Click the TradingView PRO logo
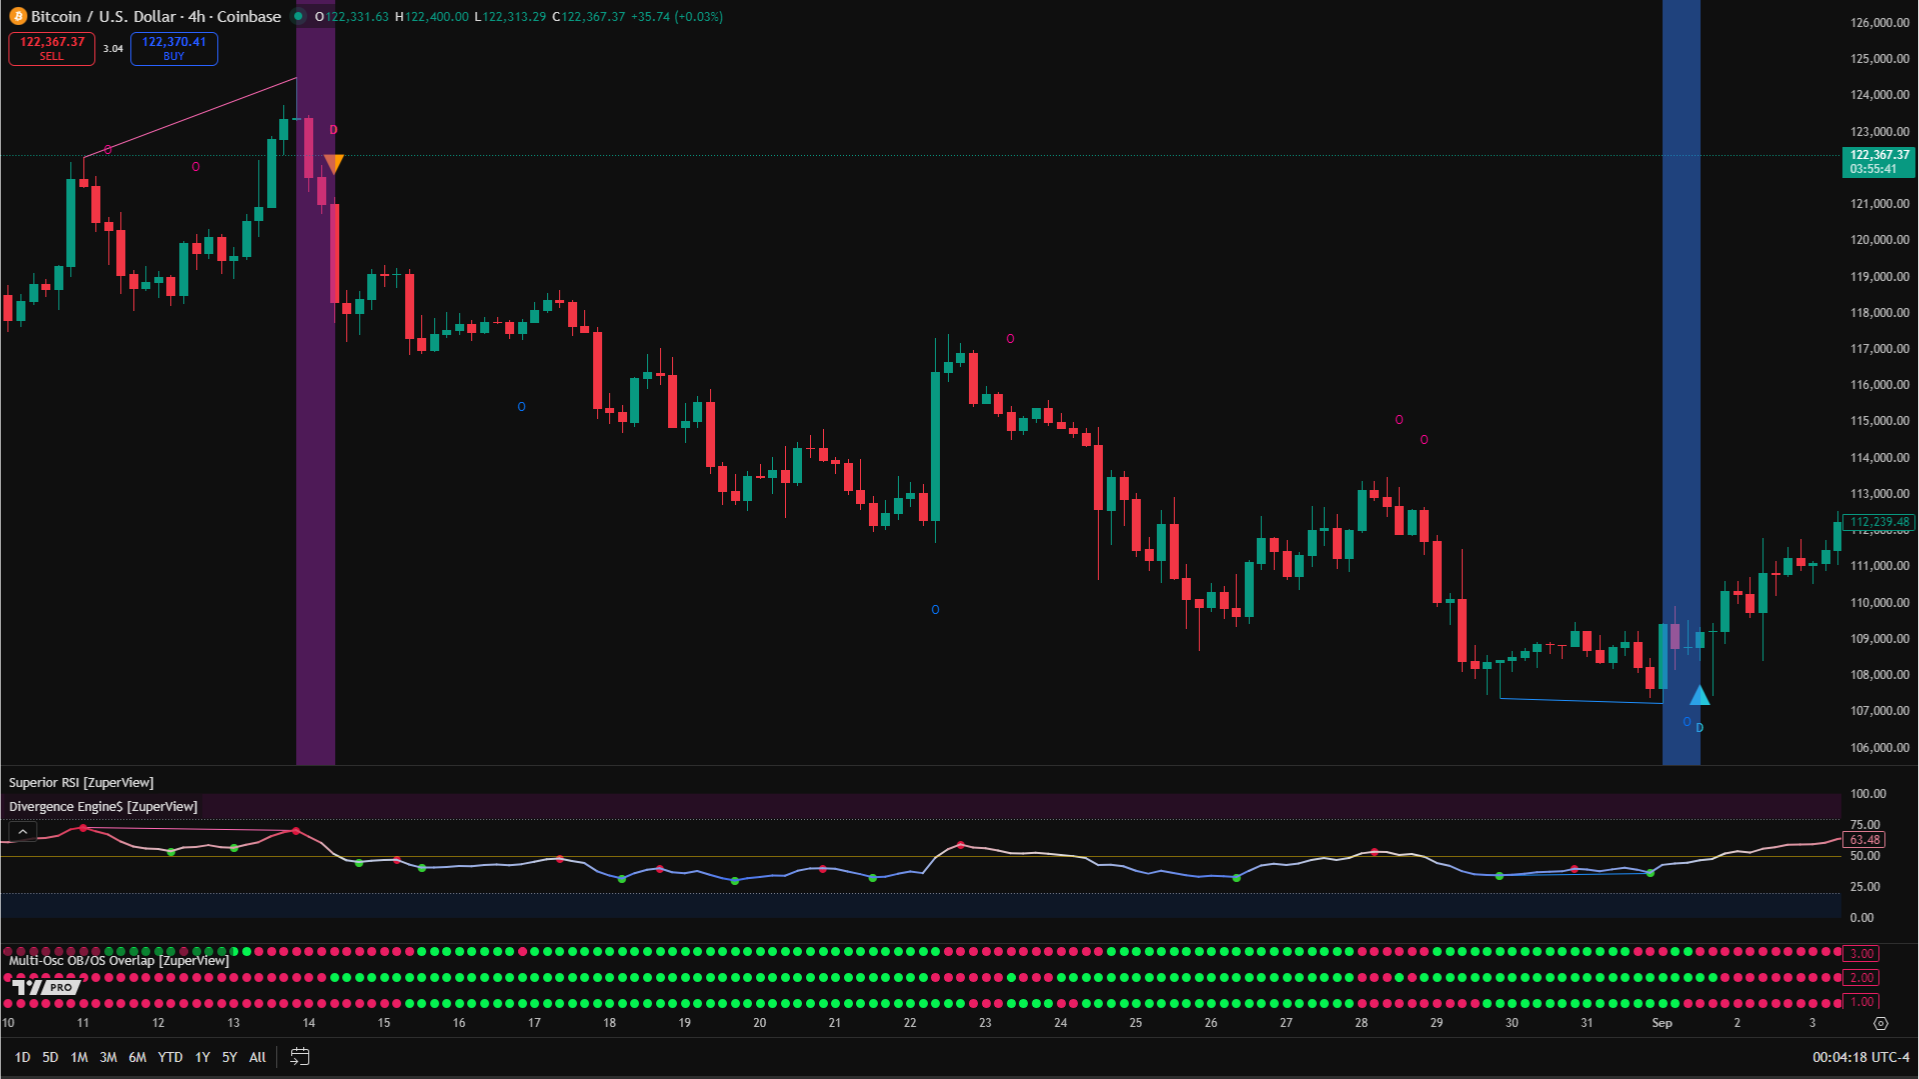 click(45, 987)
